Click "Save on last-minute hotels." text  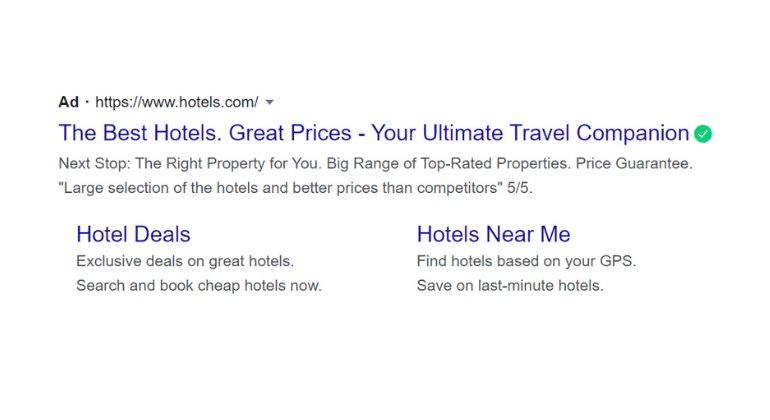(x=510, y=285)
